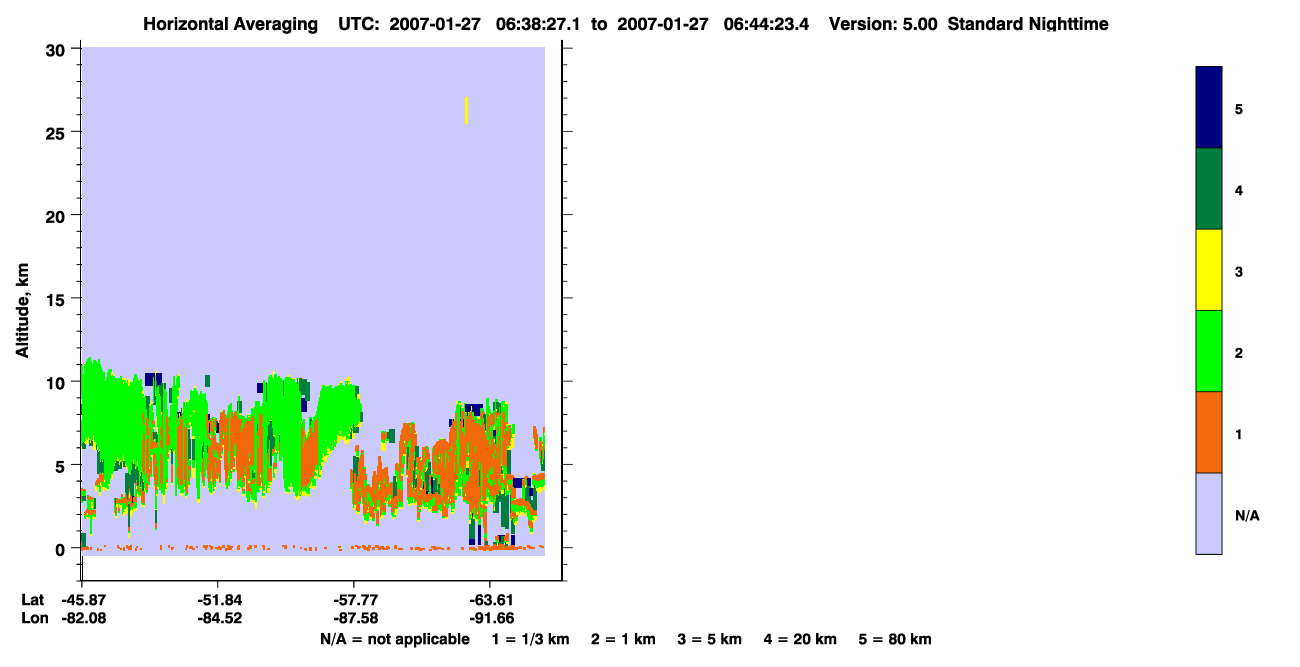This screenshot has width=1300, height=667.
Task: Click the 30 altitude tick label
Action: tap(56, 49)
